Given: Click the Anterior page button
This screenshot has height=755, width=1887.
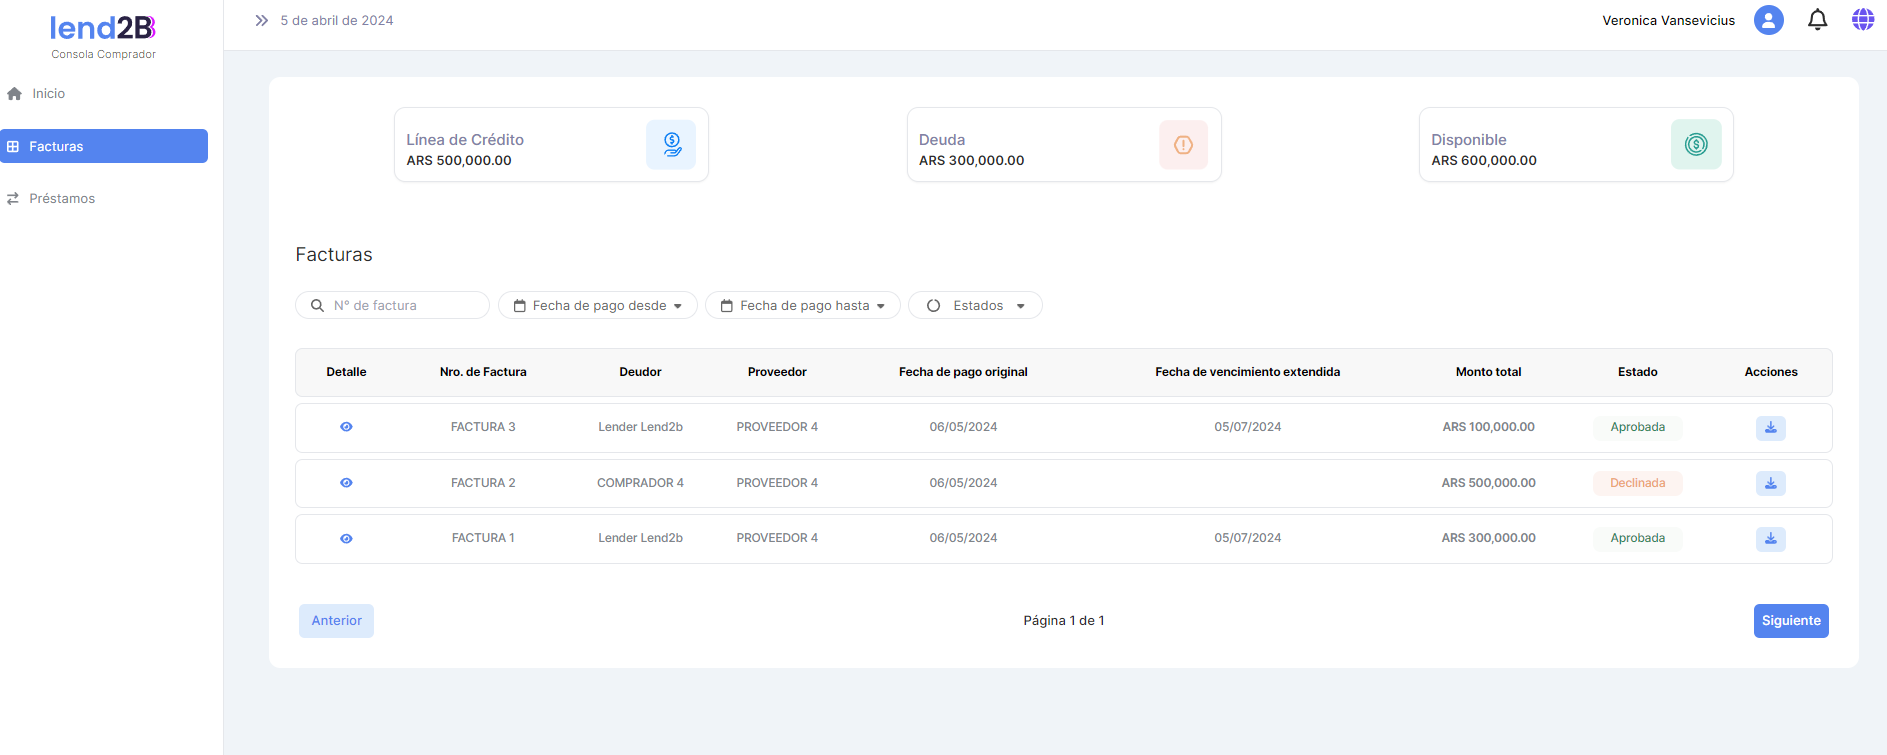Looking at the screenshot, I should click(336, 621).
